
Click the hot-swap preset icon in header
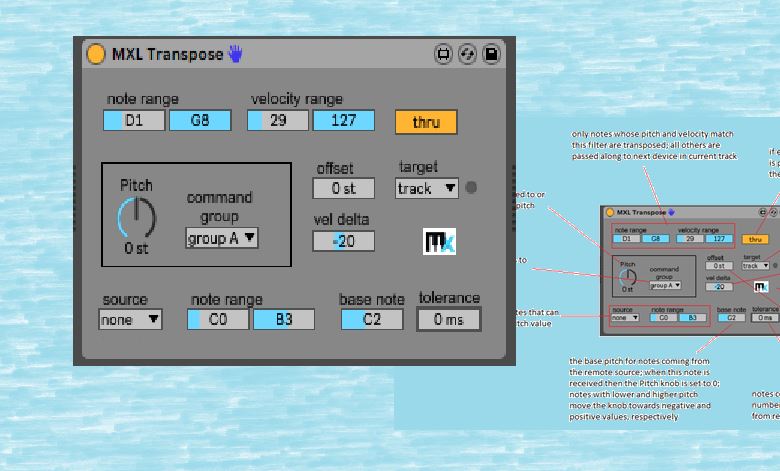(x=443, y=54)
